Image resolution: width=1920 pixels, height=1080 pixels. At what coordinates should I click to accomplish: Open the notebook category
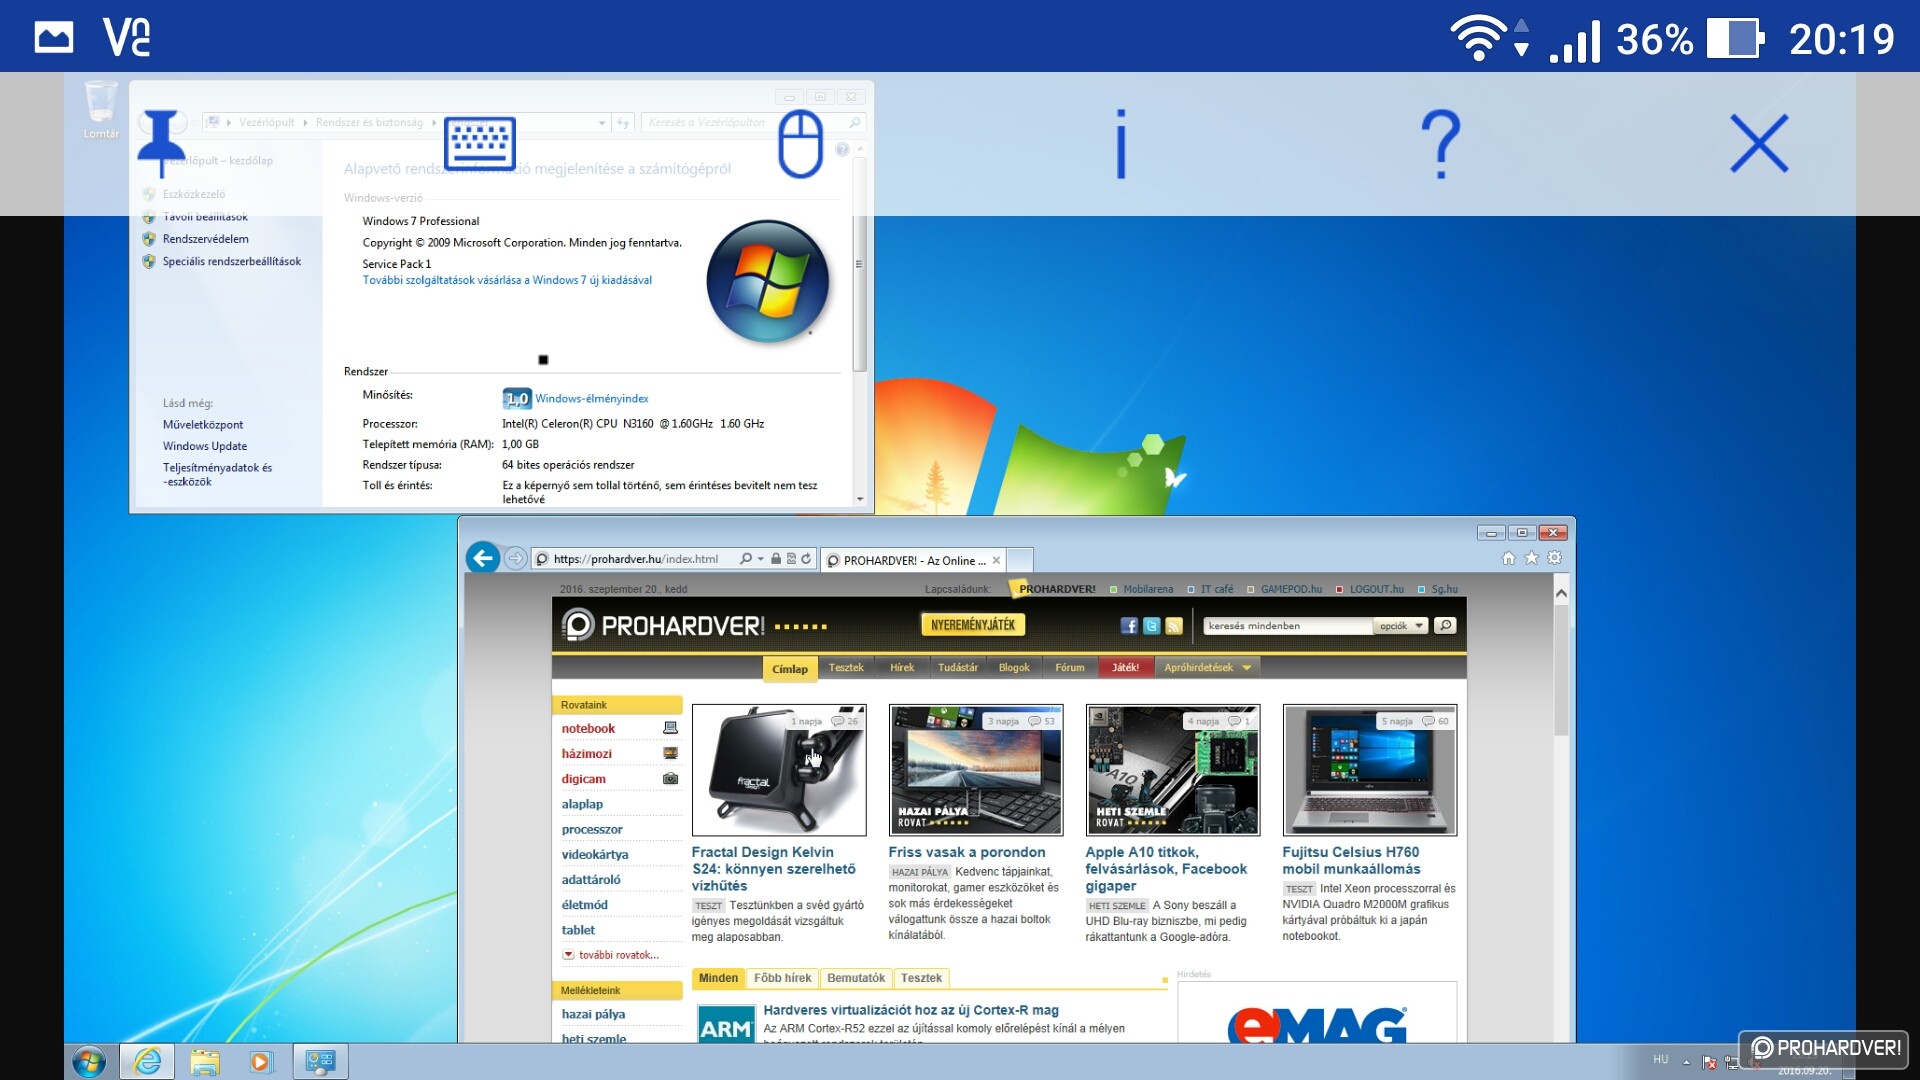[588, 728]
